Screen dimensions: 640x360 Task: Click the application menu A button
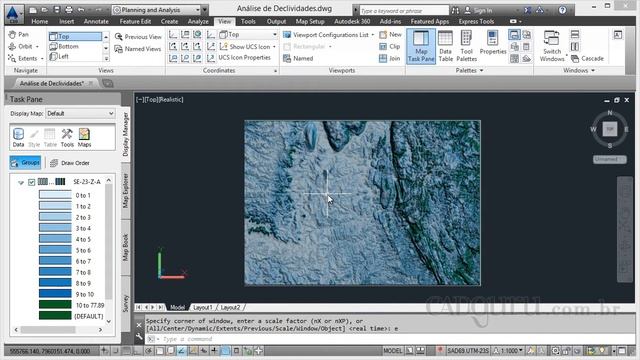[13, 13]
